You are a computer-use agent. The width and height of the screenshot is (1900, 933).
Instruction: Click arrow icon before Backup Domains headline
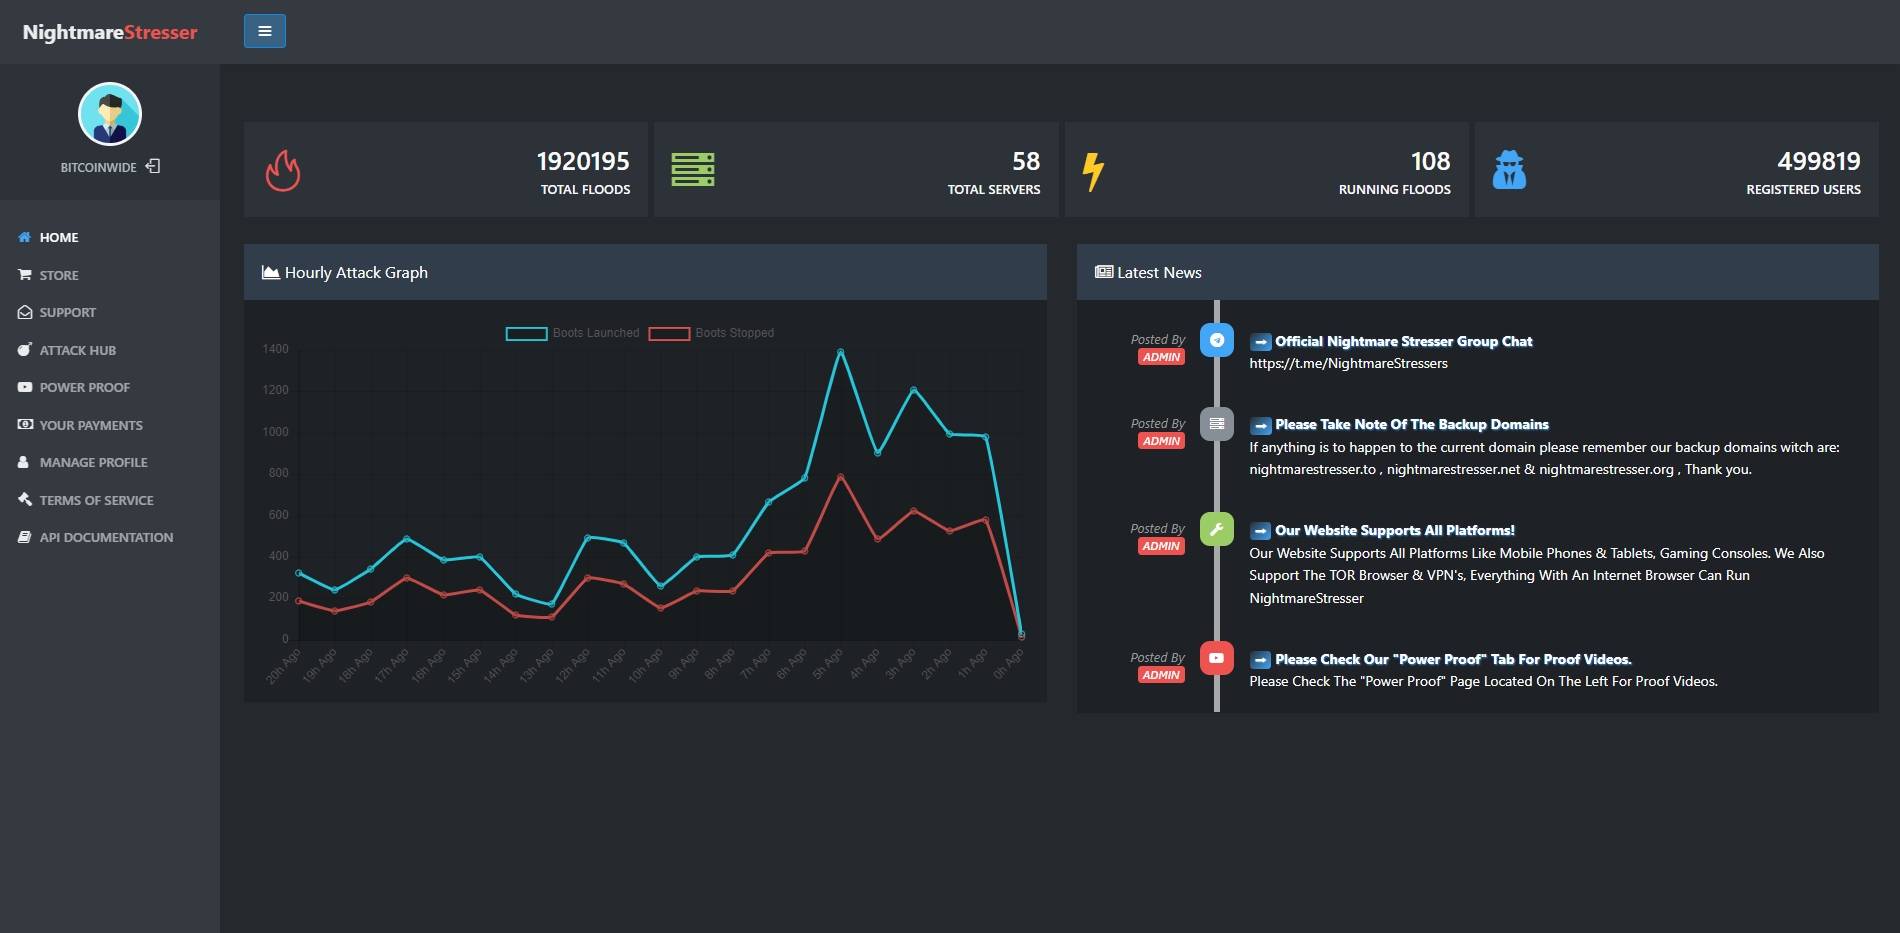[1260, 425]
